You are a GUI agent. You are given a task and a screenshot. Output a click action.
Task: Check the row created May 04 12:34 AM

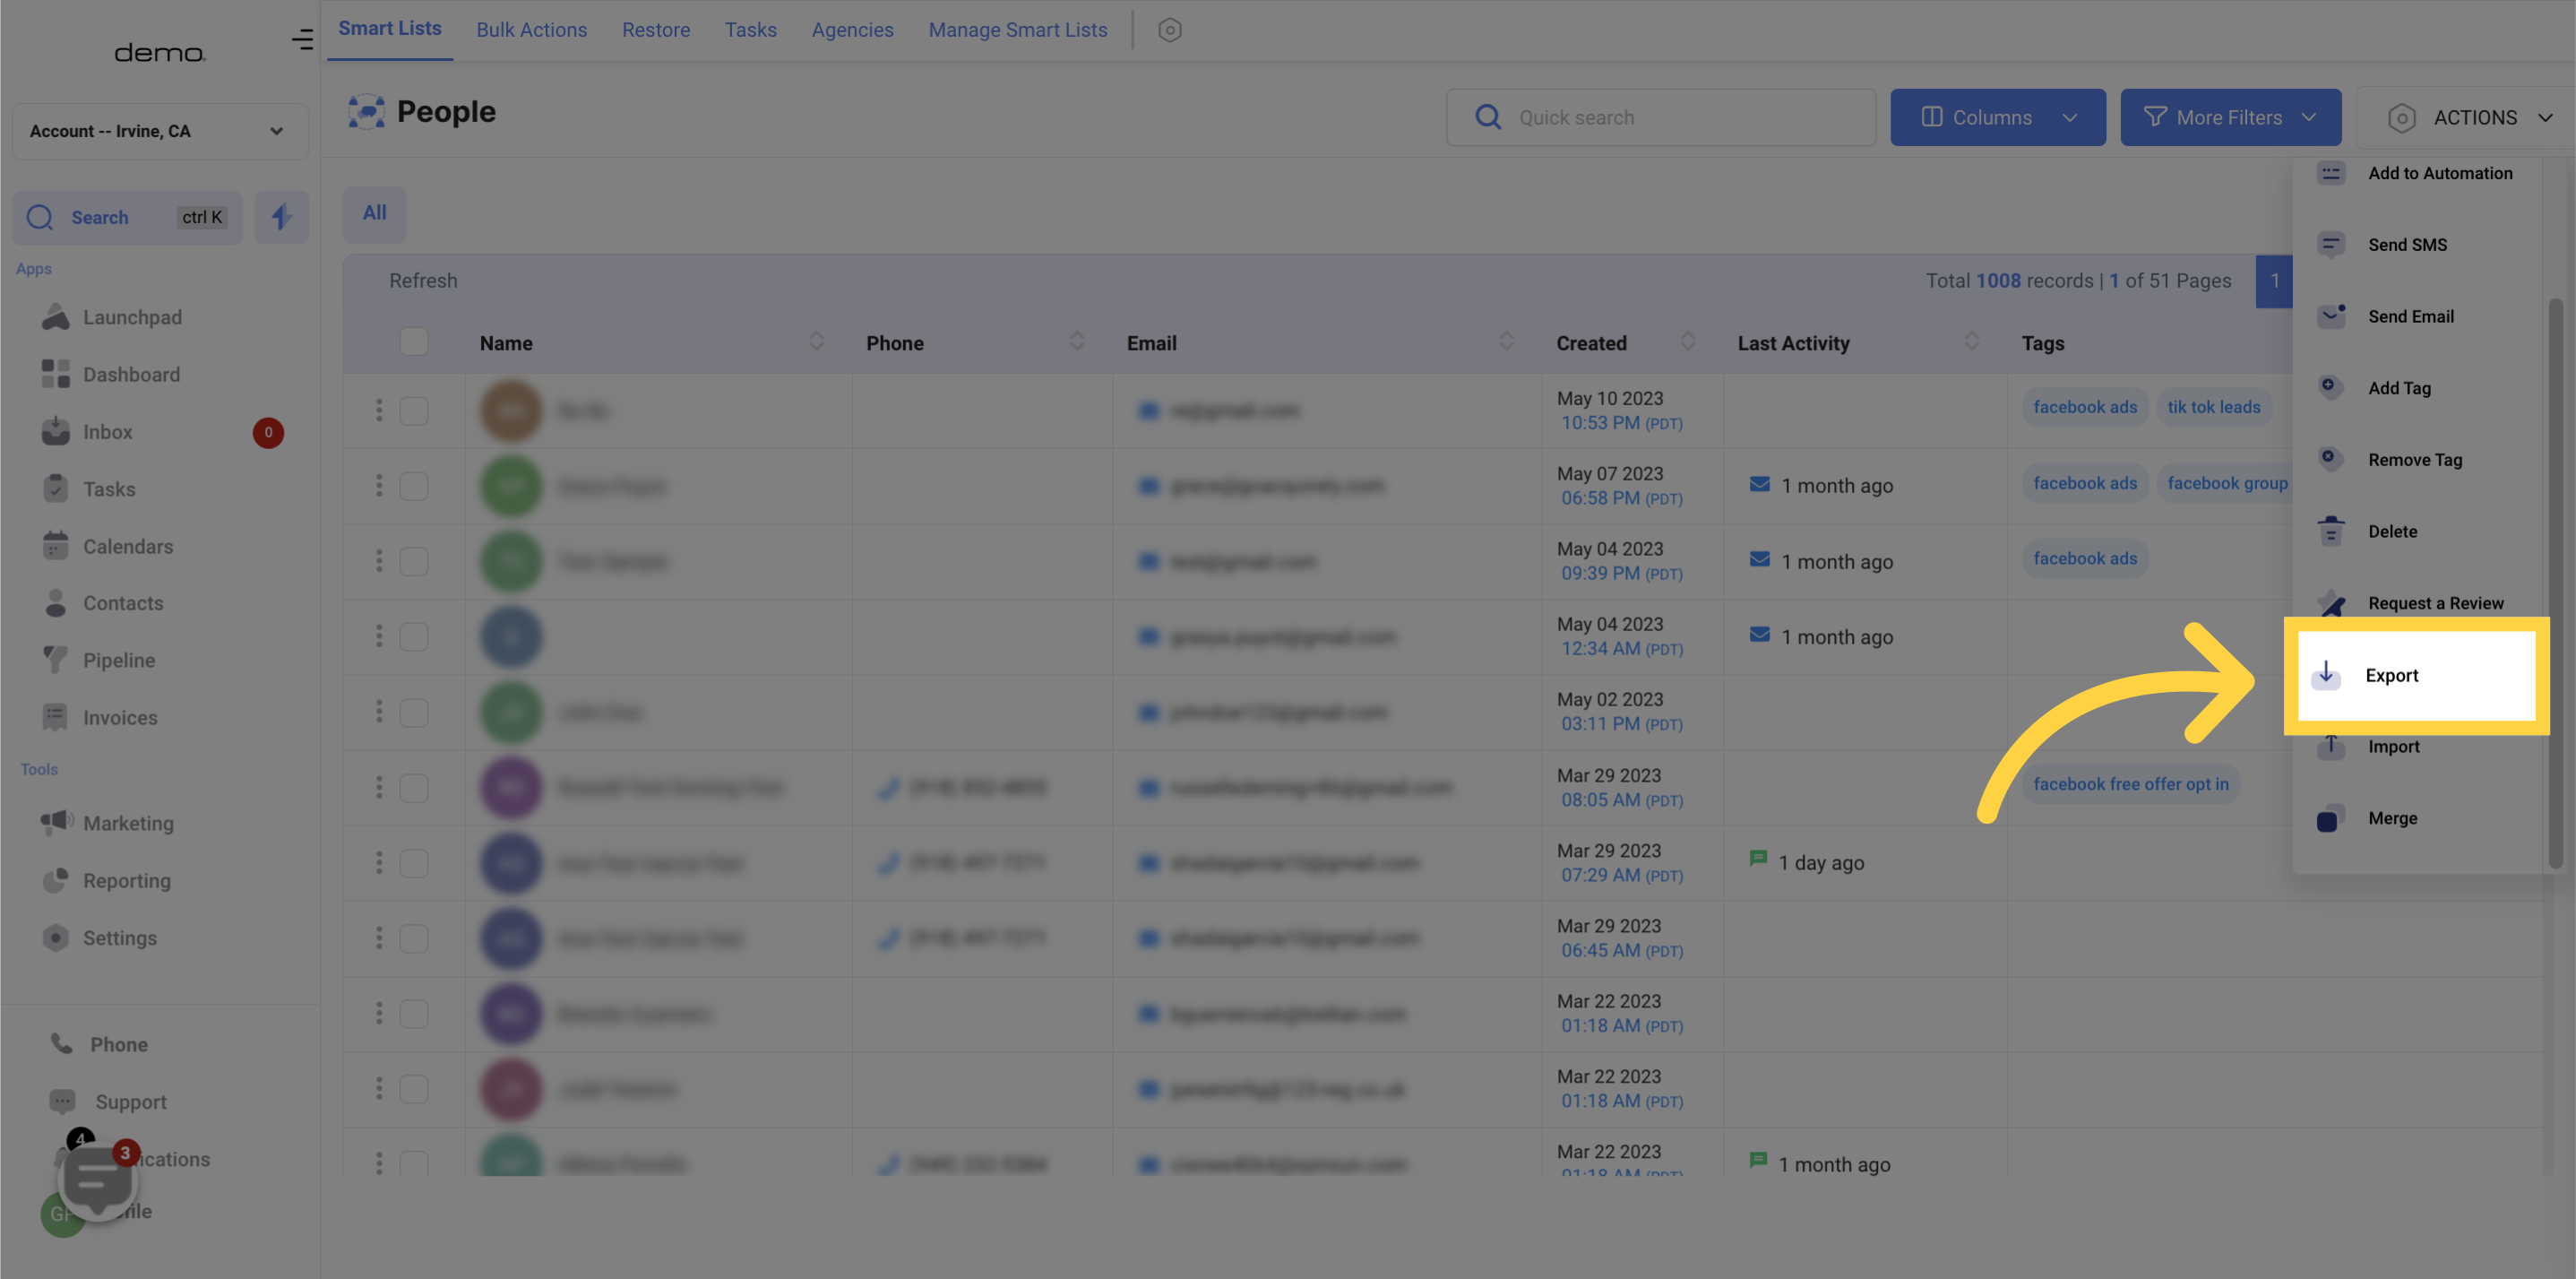414,637
